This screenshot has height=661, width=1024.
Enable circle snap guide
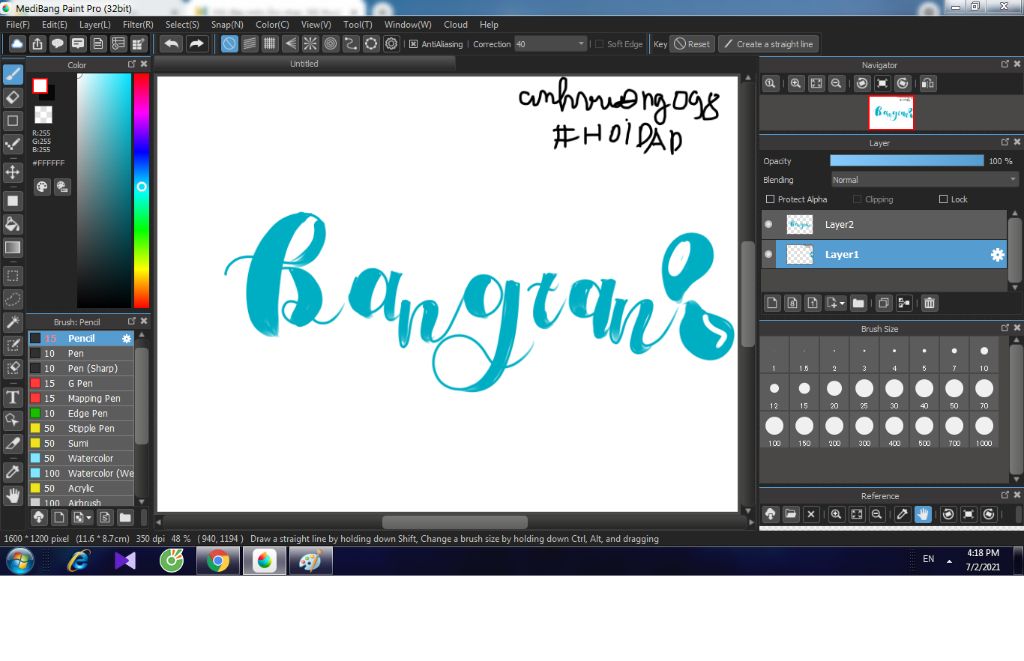click(x=330, y=44)
